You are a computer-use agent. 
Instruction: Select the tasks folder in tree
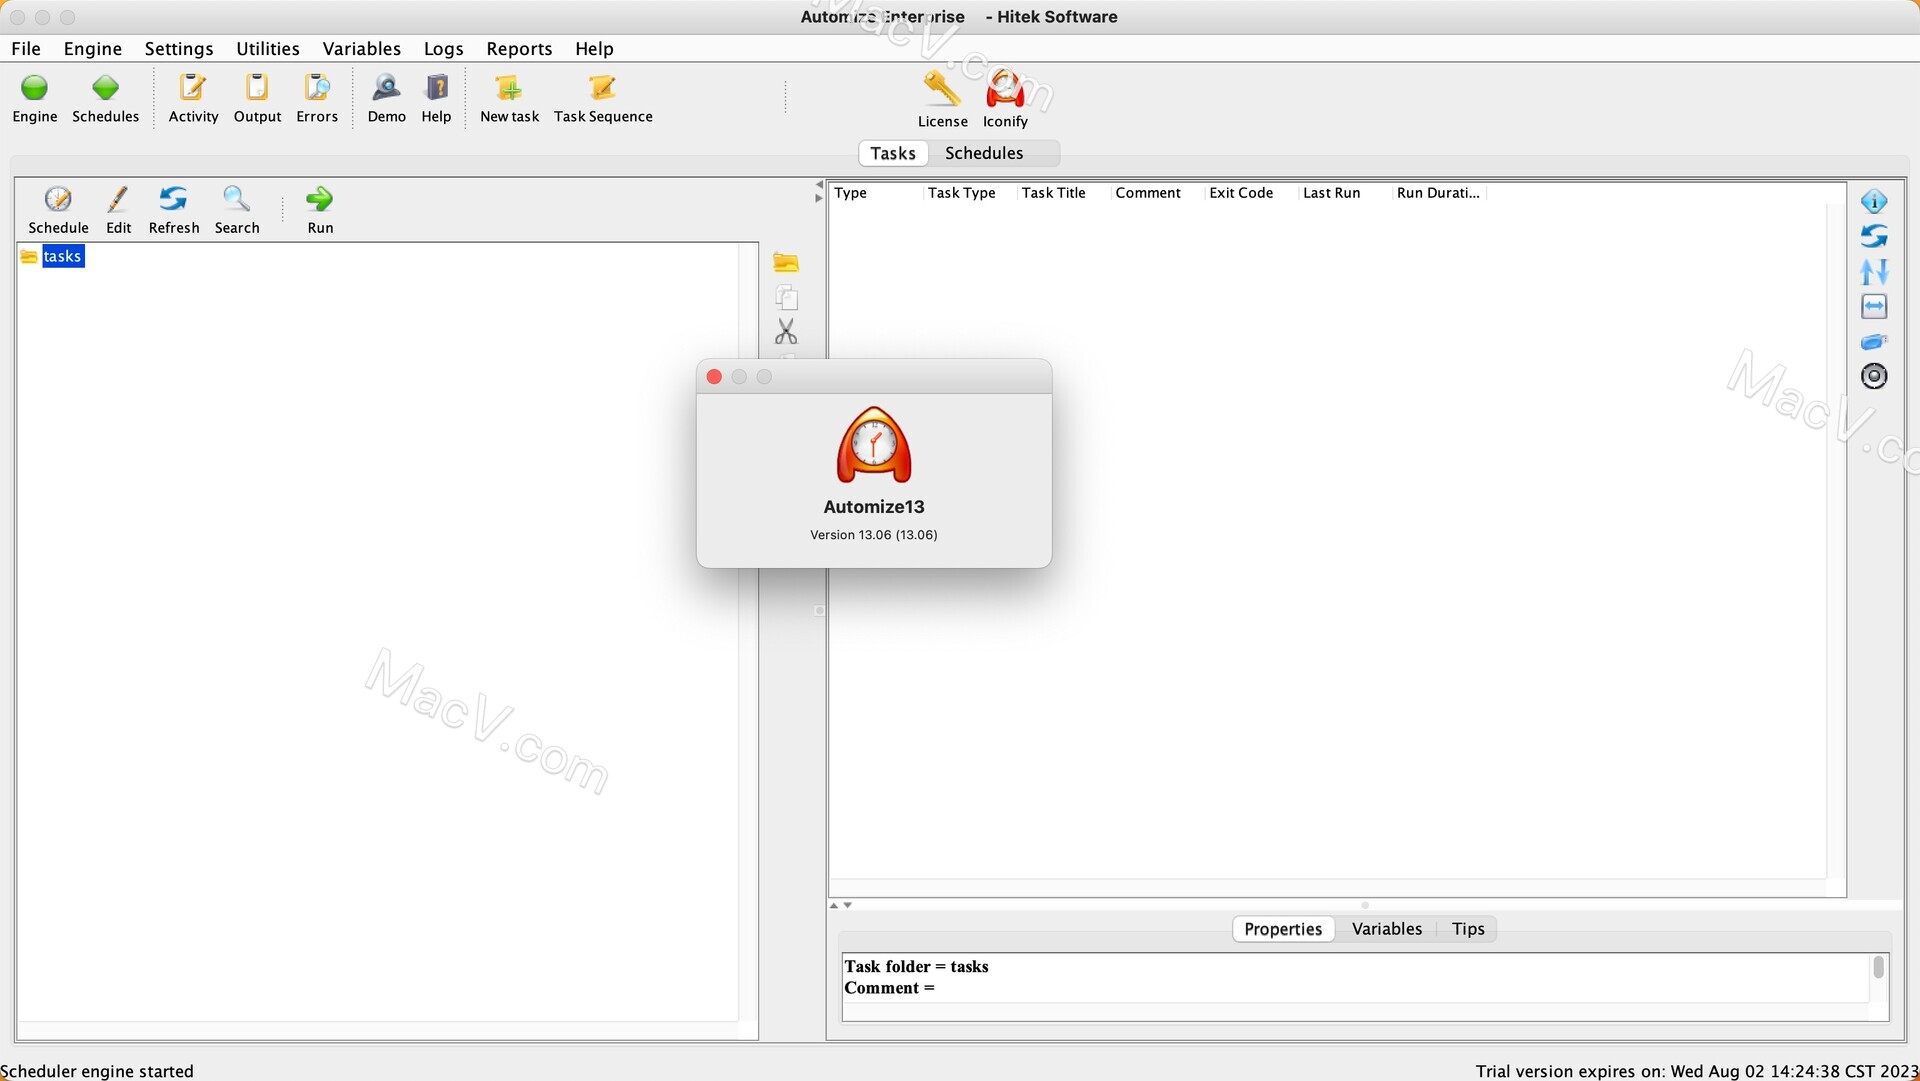[x=62, y=256]
